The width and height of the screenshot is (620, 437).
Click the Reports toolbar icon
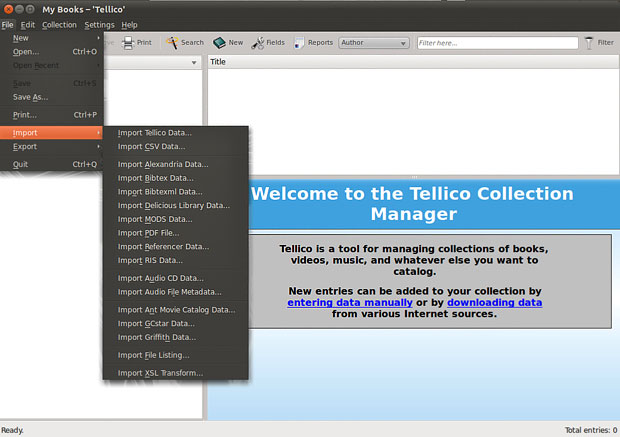(299, 43)
